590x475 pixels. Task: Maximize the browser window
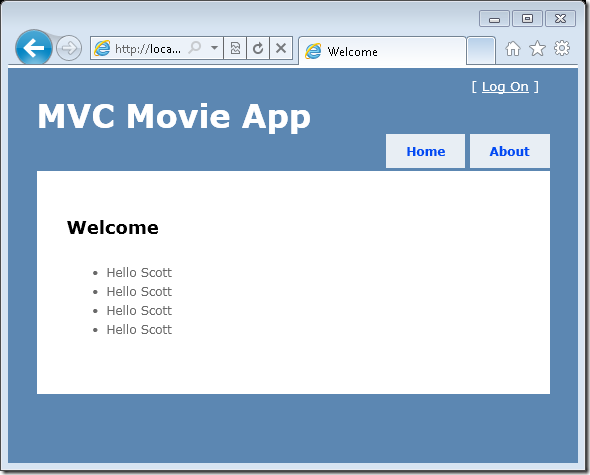(x=527, y=19)
